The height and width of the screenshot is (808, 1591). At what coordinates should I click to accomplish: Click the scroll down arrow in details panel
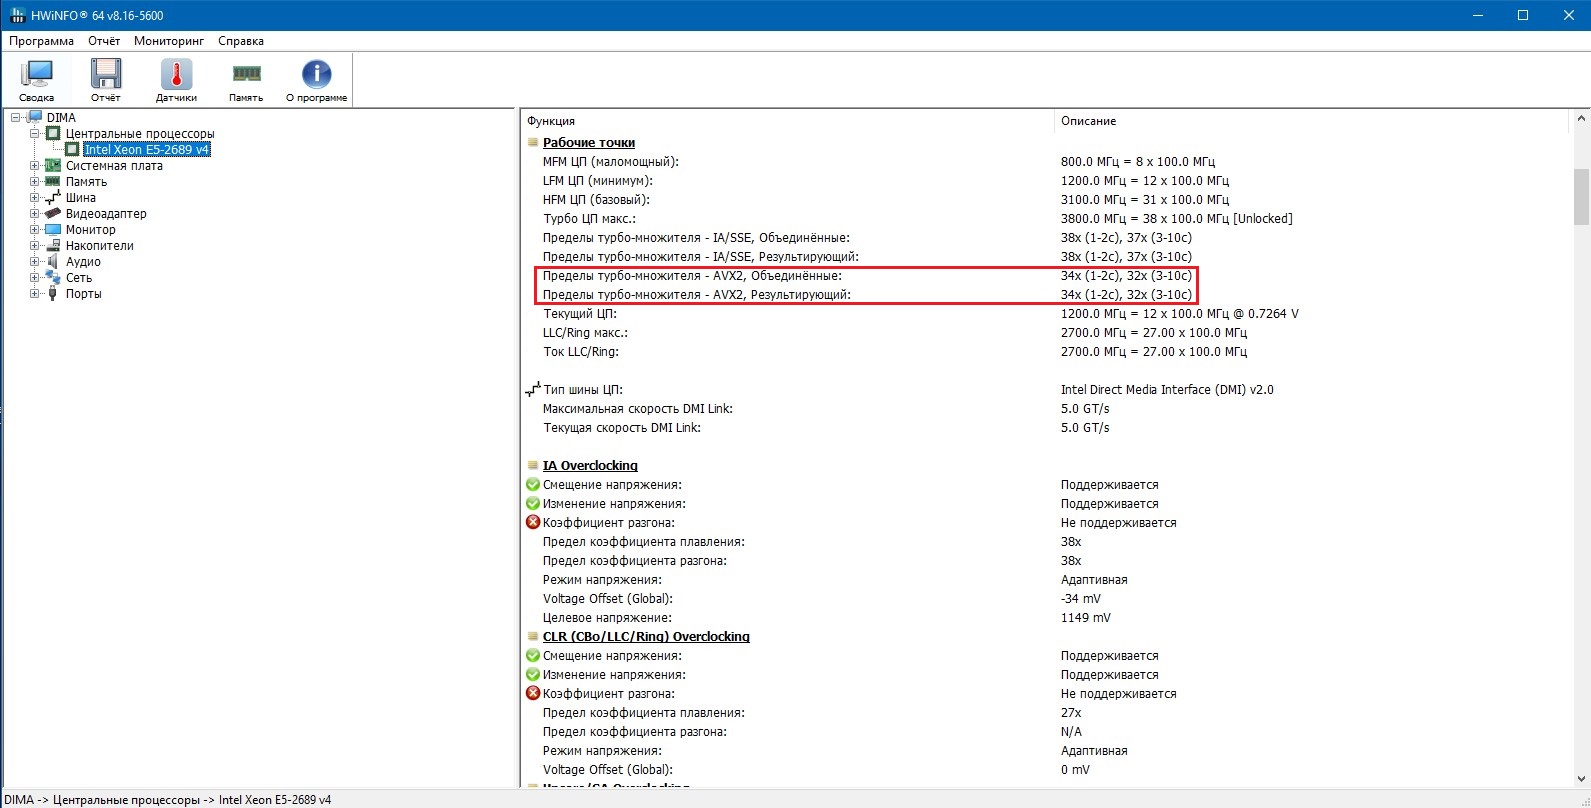point(1581,778)
